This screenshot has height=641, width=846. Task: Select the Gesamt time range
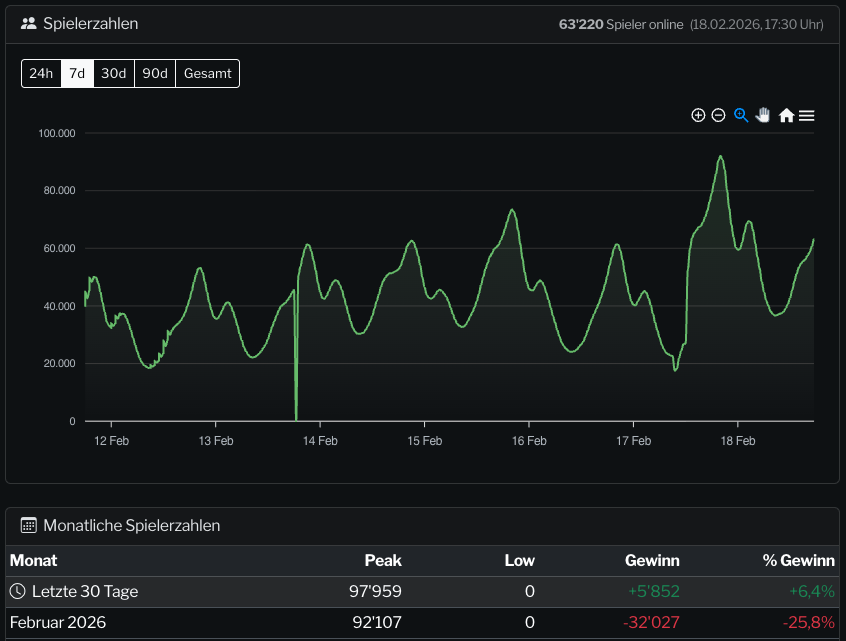coord(207,73)
